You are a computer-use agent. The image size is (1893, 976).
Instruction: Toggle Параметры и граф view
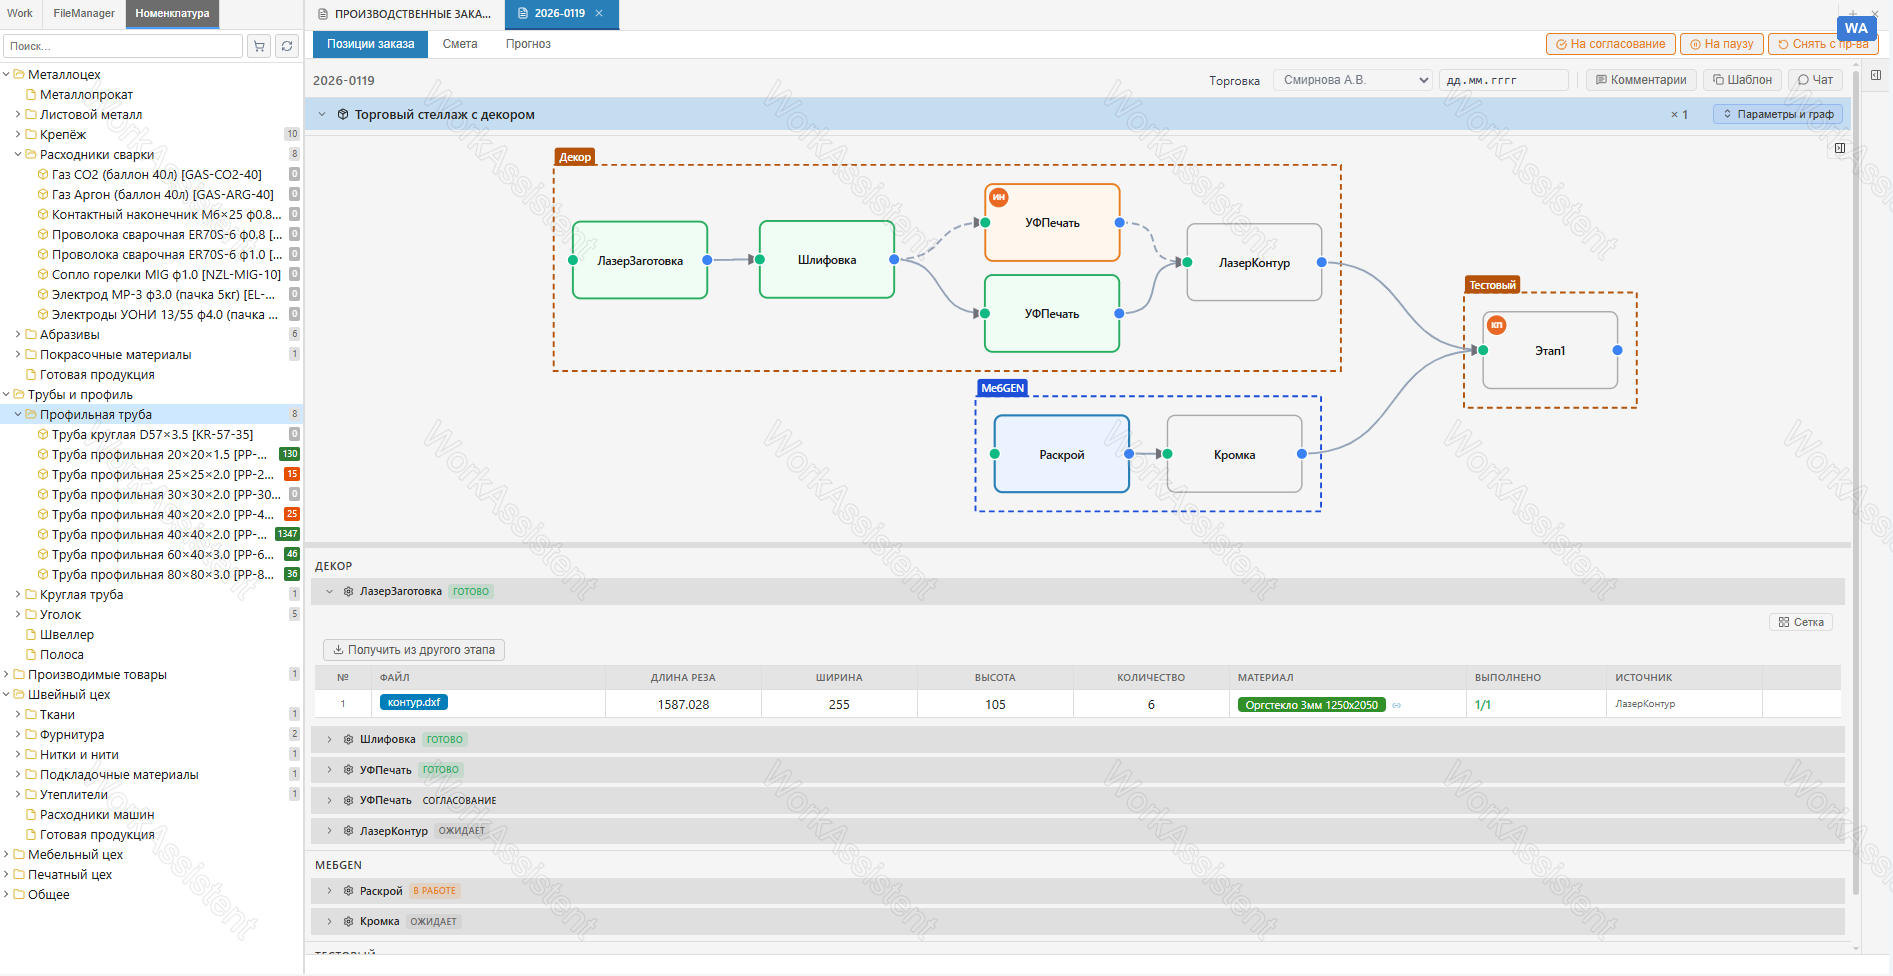pyautogui.click(x=1778, y=114)
